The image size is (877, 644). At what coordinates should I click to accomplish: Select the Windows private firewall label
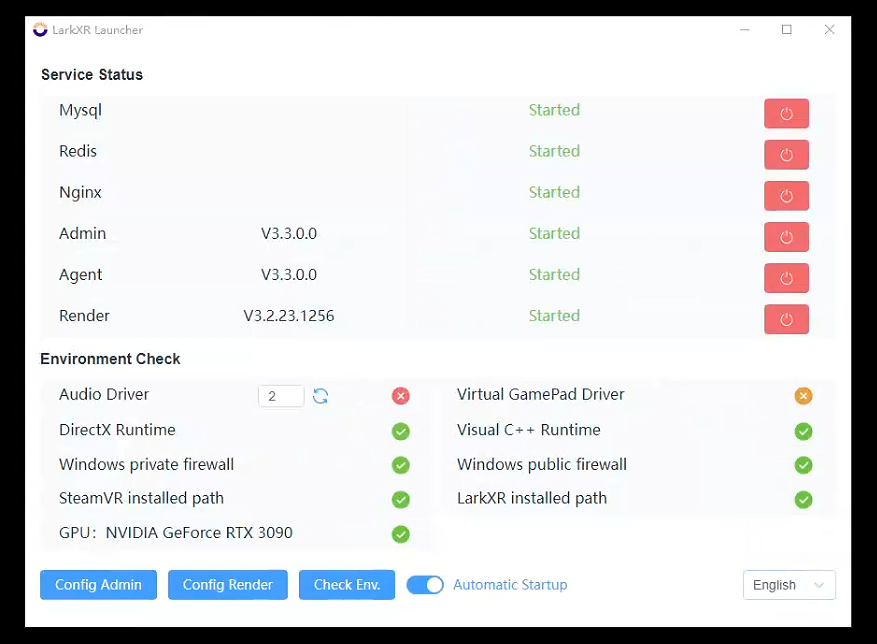coord(147,465)
